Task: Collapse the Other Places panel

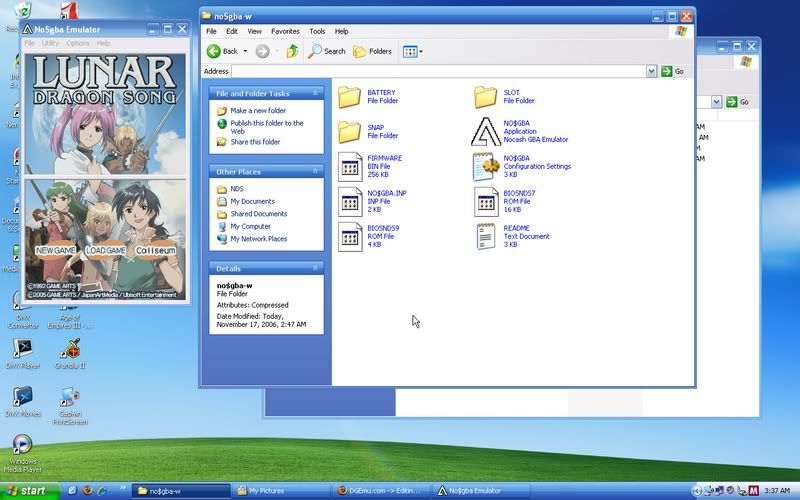Action: (316, 172)
